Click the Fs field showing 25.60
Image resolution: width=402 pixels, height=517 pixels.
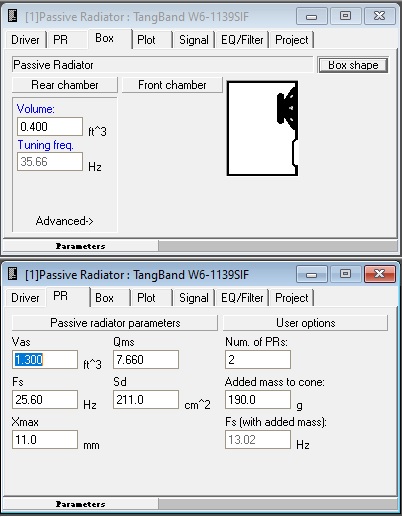[x=45, y=400]
